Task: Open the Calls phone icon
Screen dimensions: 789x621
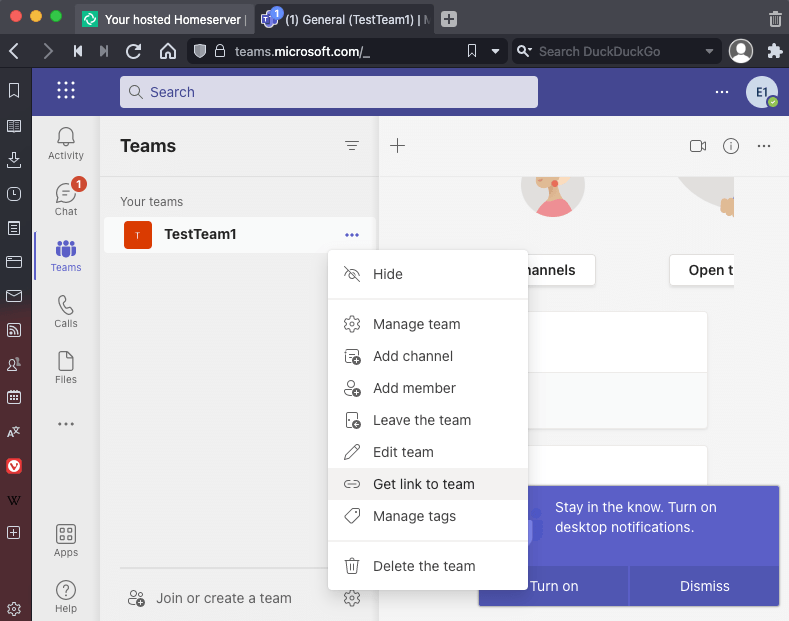Action: pos(66,311)
